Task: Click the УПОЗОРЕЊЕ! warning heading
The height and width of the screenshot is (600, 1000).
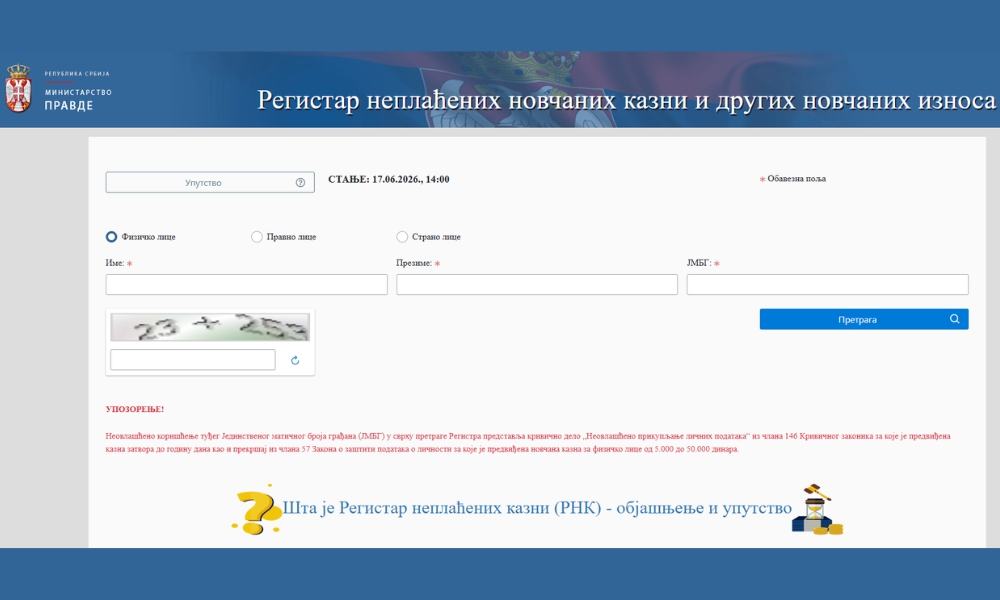Action: point(135,409)
